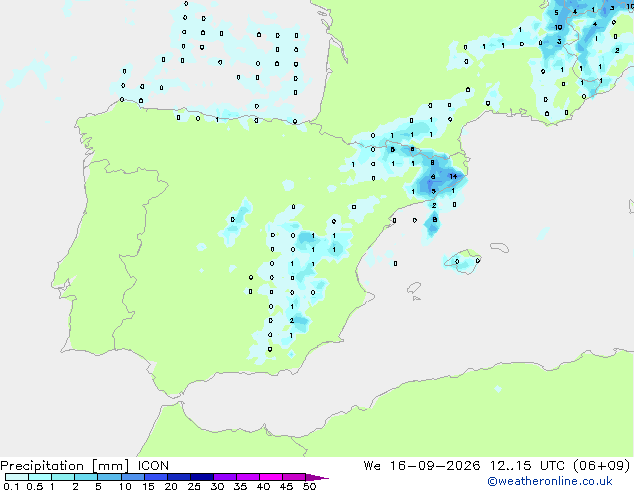
Task: Click the forecast step label (06+09)
Action: pos(602,466)
